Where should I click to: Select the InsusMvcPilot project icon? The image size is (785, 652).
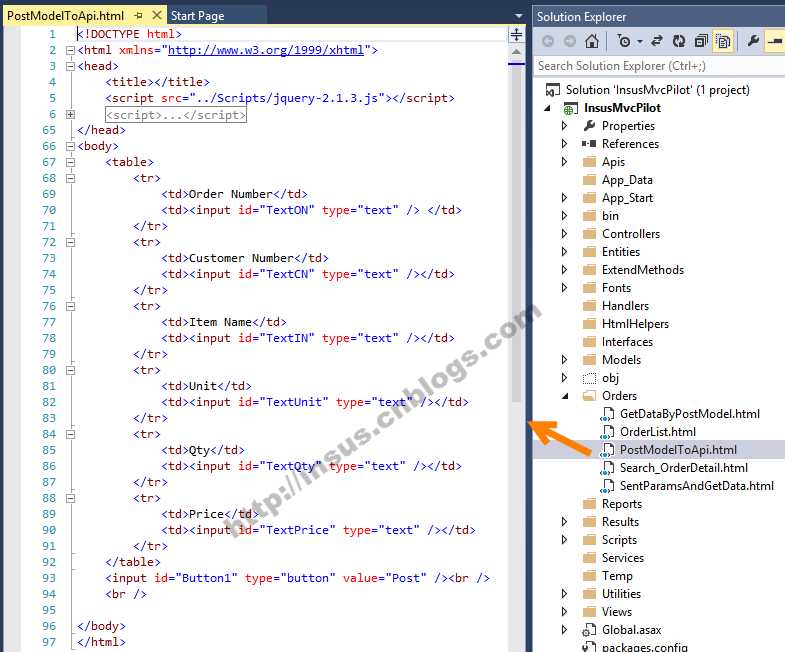tap(569, 109)
